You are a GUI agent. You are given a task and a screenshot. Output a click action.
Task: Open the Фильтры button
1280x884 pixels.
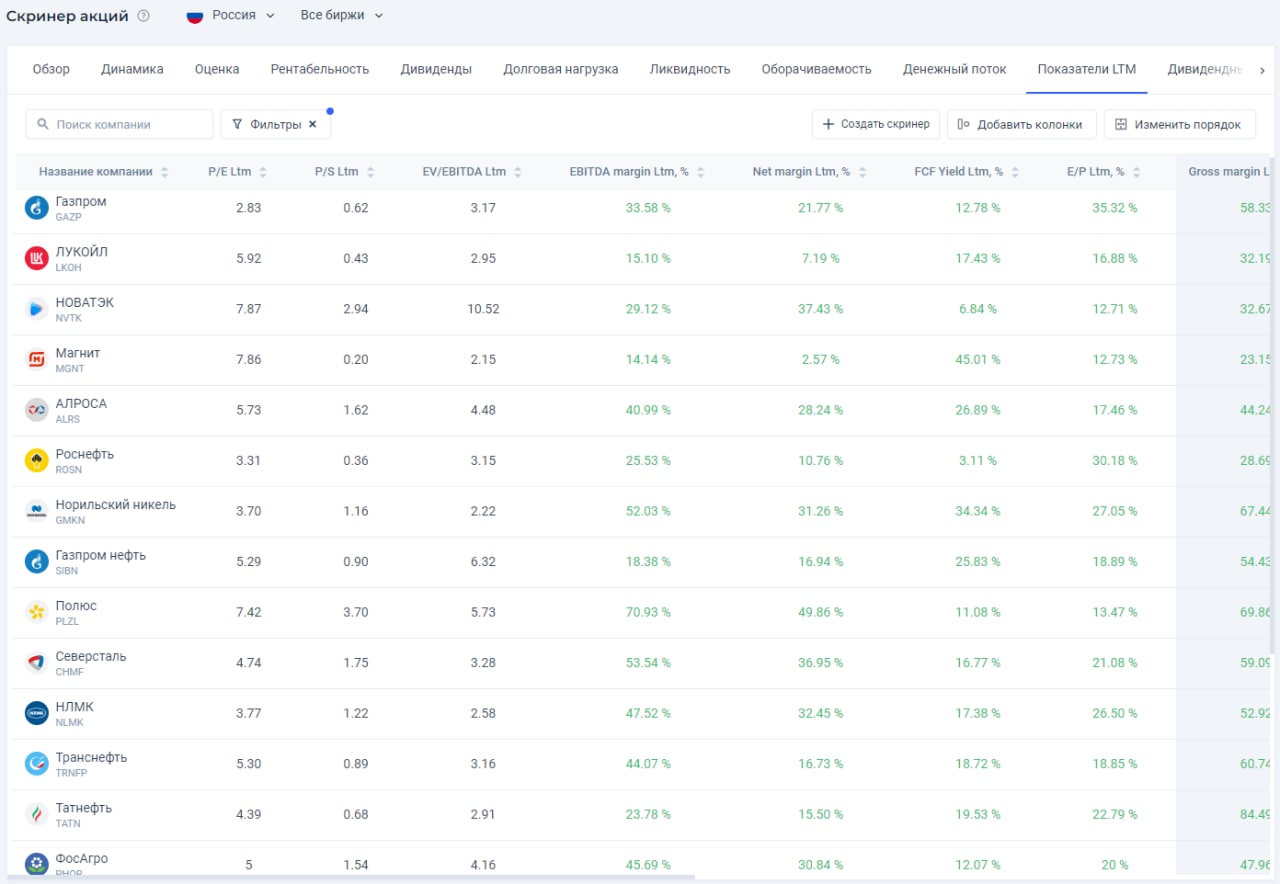275,124
